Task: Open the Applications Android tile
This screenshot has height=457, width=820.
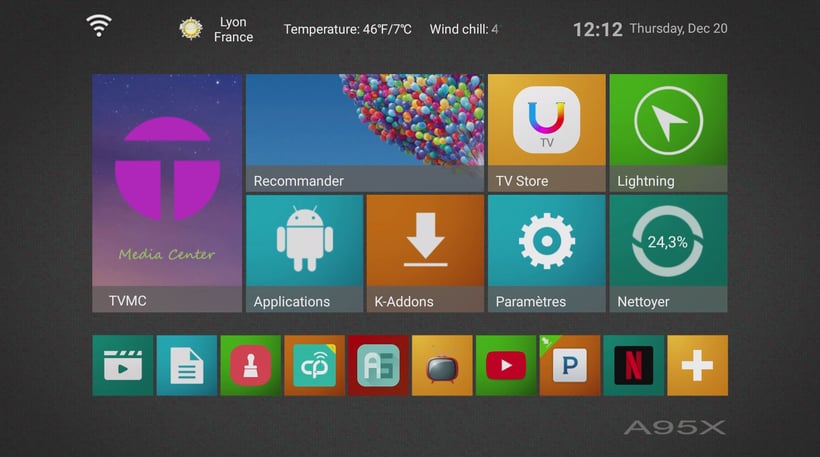Action: pos(304,254)
